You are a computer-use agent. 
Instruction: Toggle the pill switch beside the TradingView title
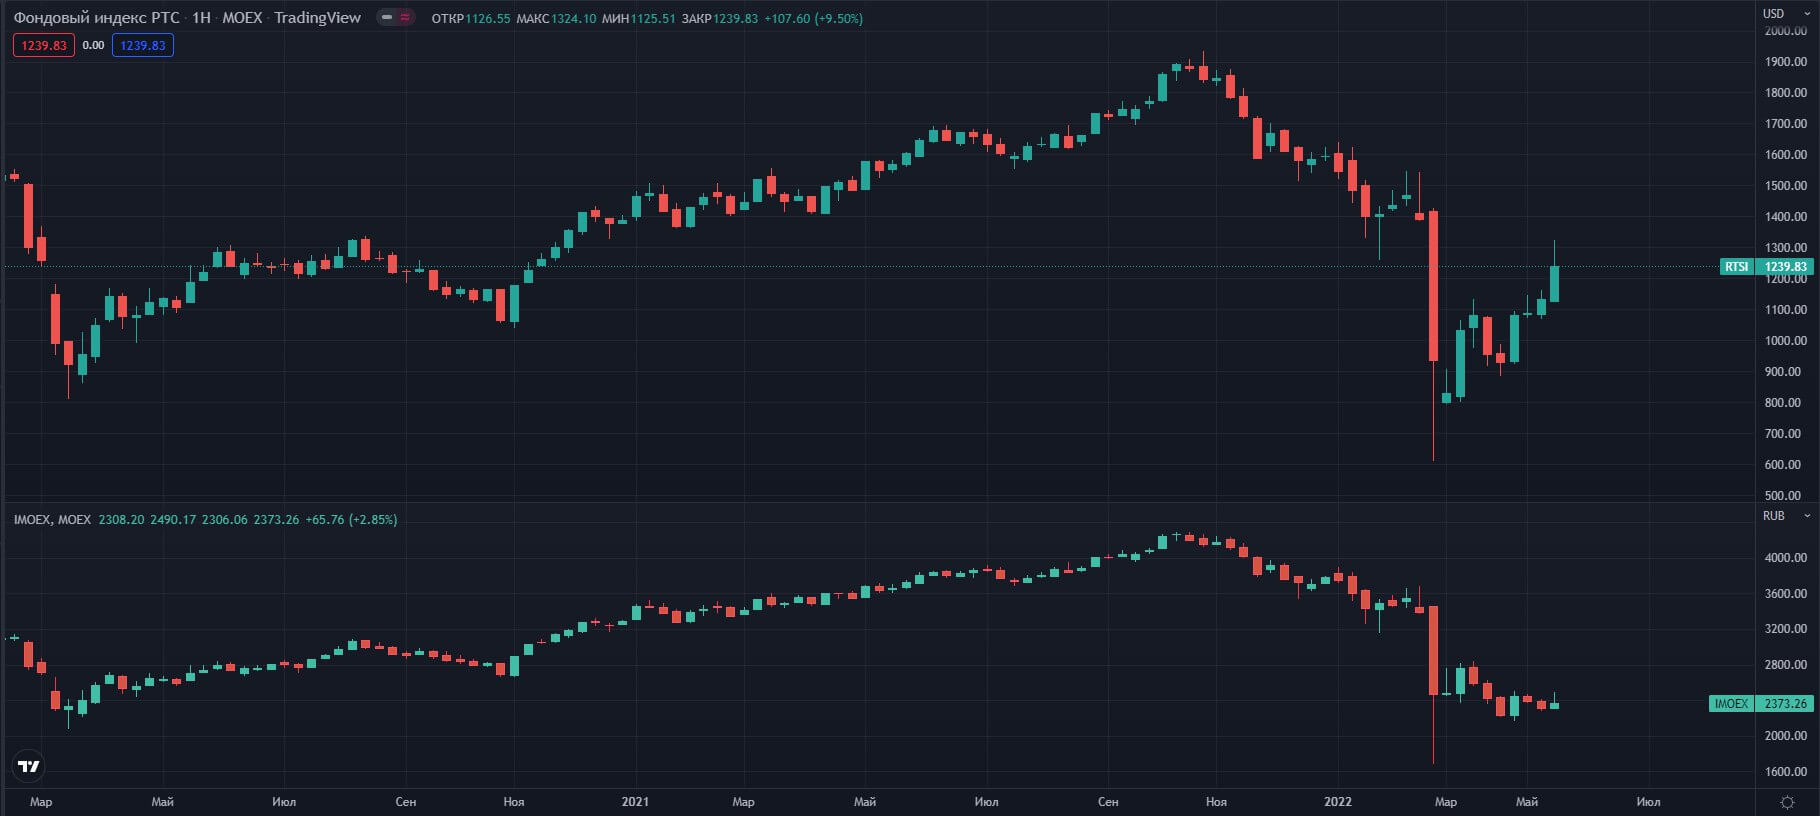coord(396,17)
